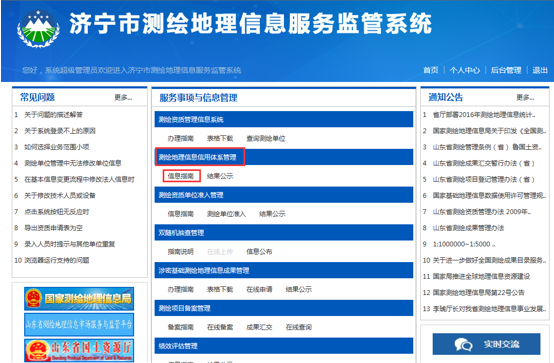Click 成果汇交 link

tap(259, 327)
